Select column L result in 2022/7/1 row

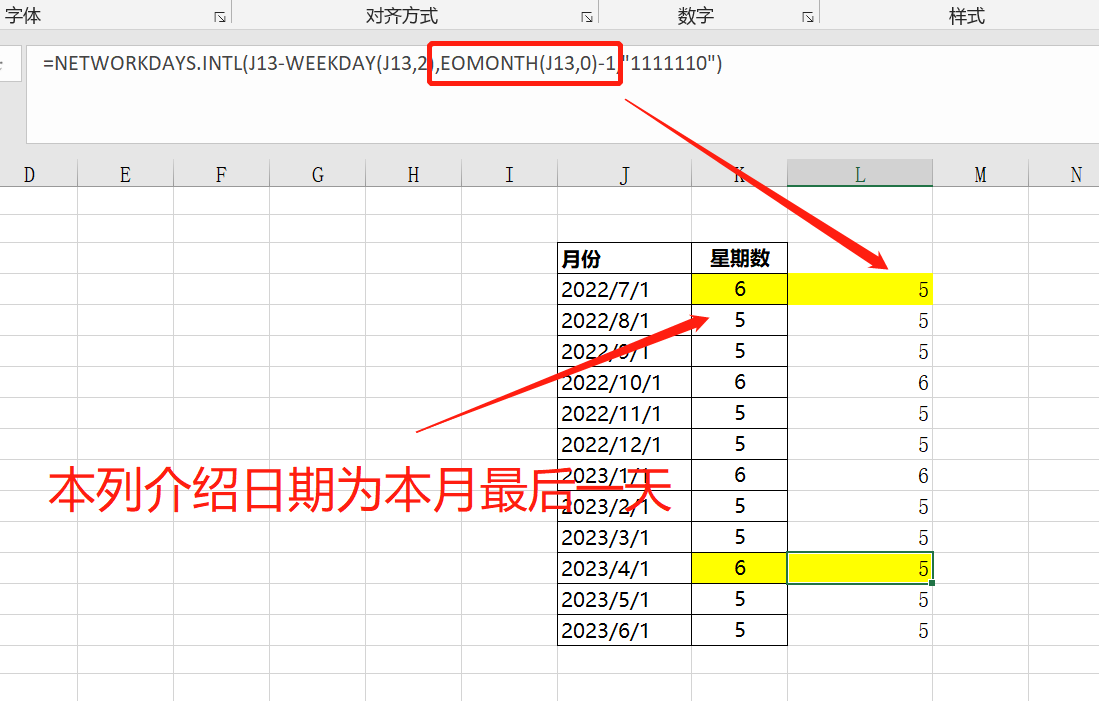click(860, 290)
